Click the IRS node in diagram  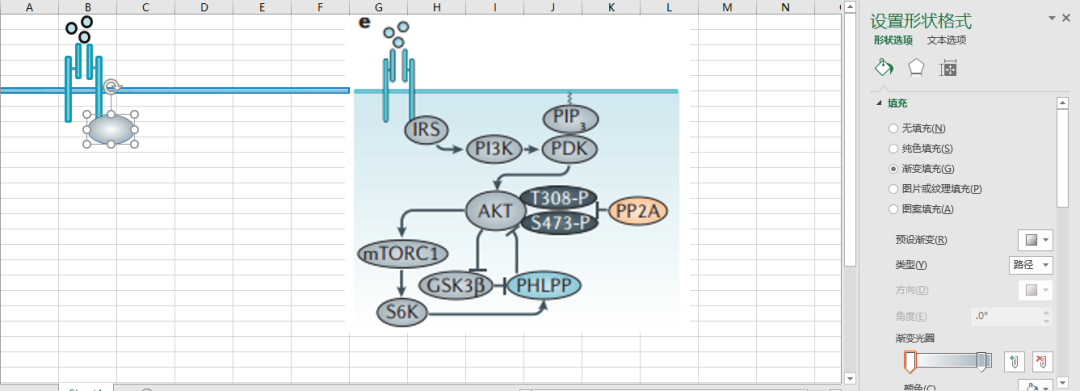point(426,129)
